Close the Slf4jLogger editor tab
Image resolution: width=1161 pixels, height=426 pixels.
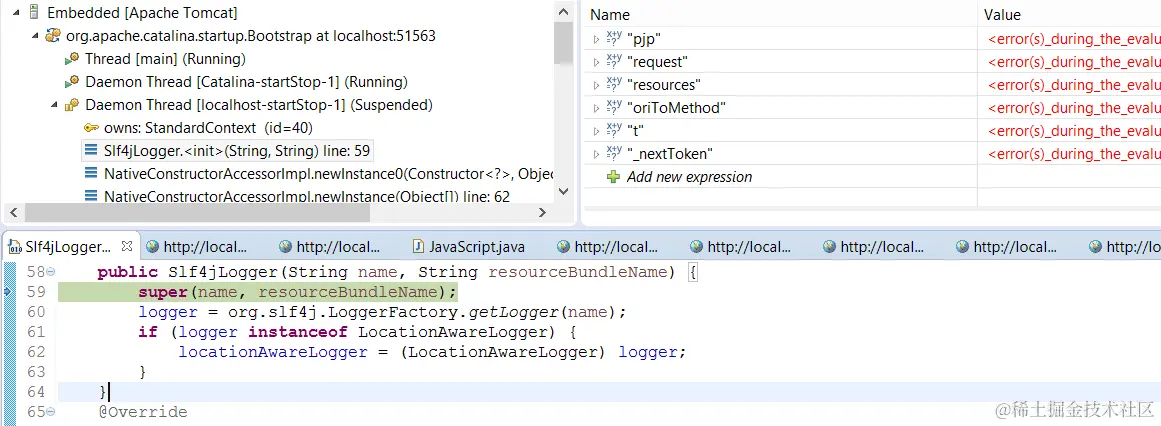pyautogui.click(x=126, y=245)
